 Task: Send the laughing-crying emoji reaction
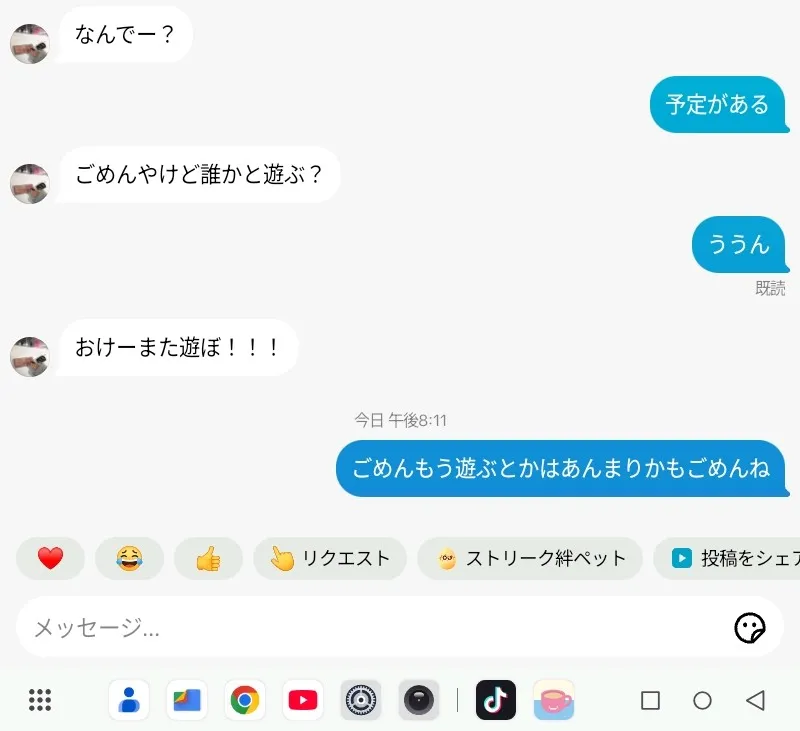(129, 558)
